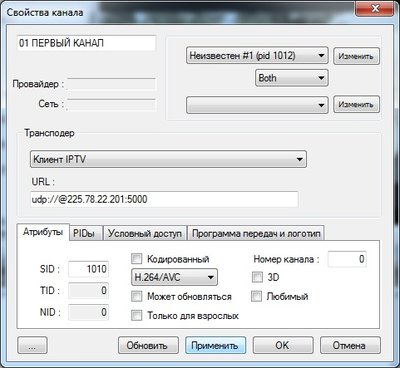400x368 pixels.
Task: Check the 3D checkbox
Action: coord(257,277)
